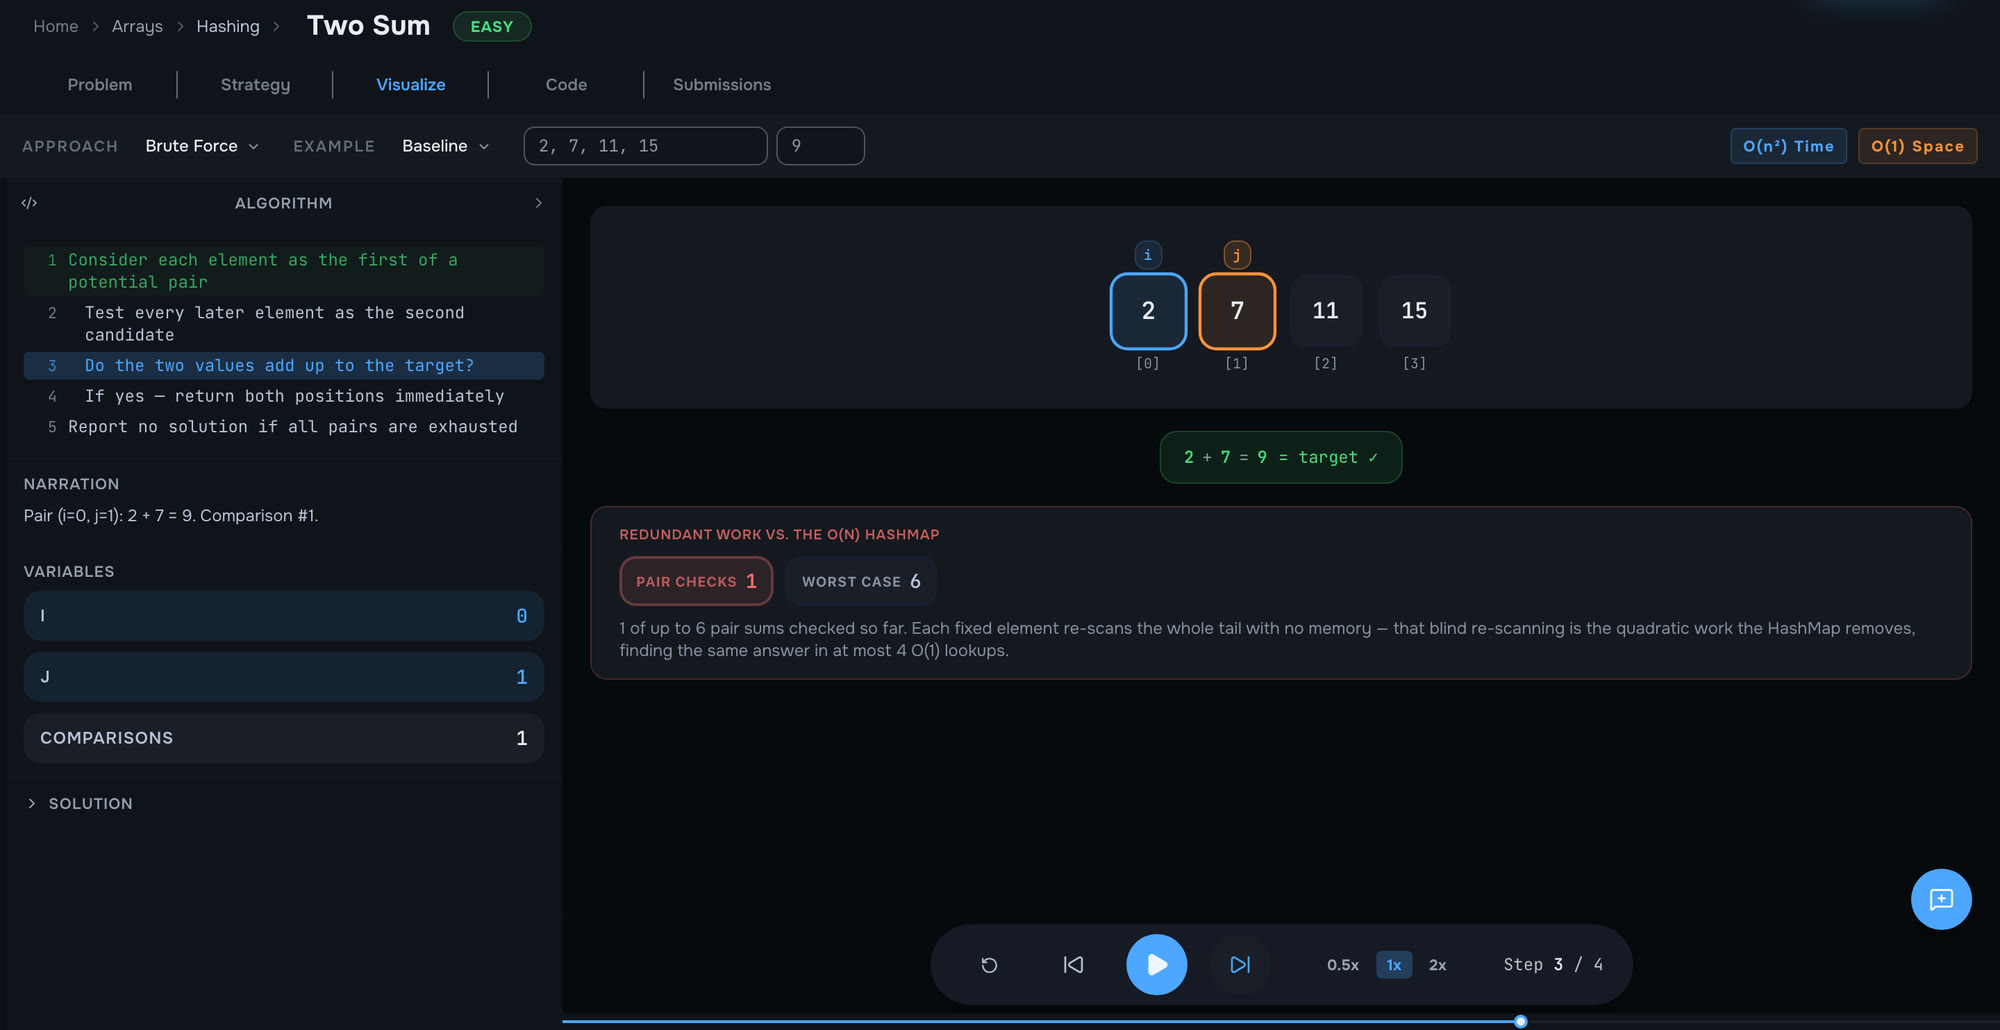Click the array cell containing 11

pos(1326,311)
